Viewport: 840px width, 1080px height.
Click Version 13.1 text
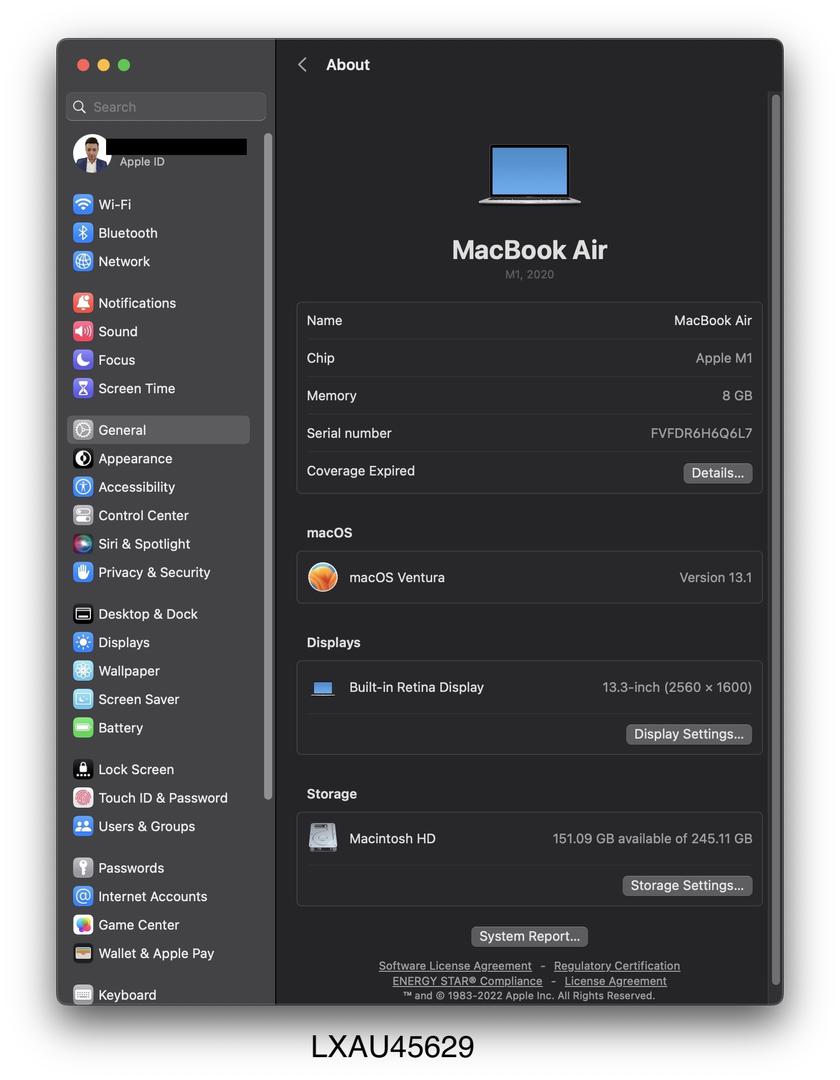[715, 578]
